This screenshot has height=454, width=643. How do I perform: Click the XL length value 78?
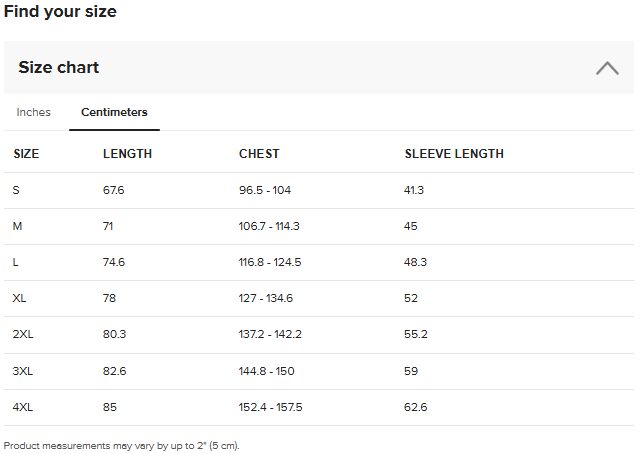pos(110,298)
